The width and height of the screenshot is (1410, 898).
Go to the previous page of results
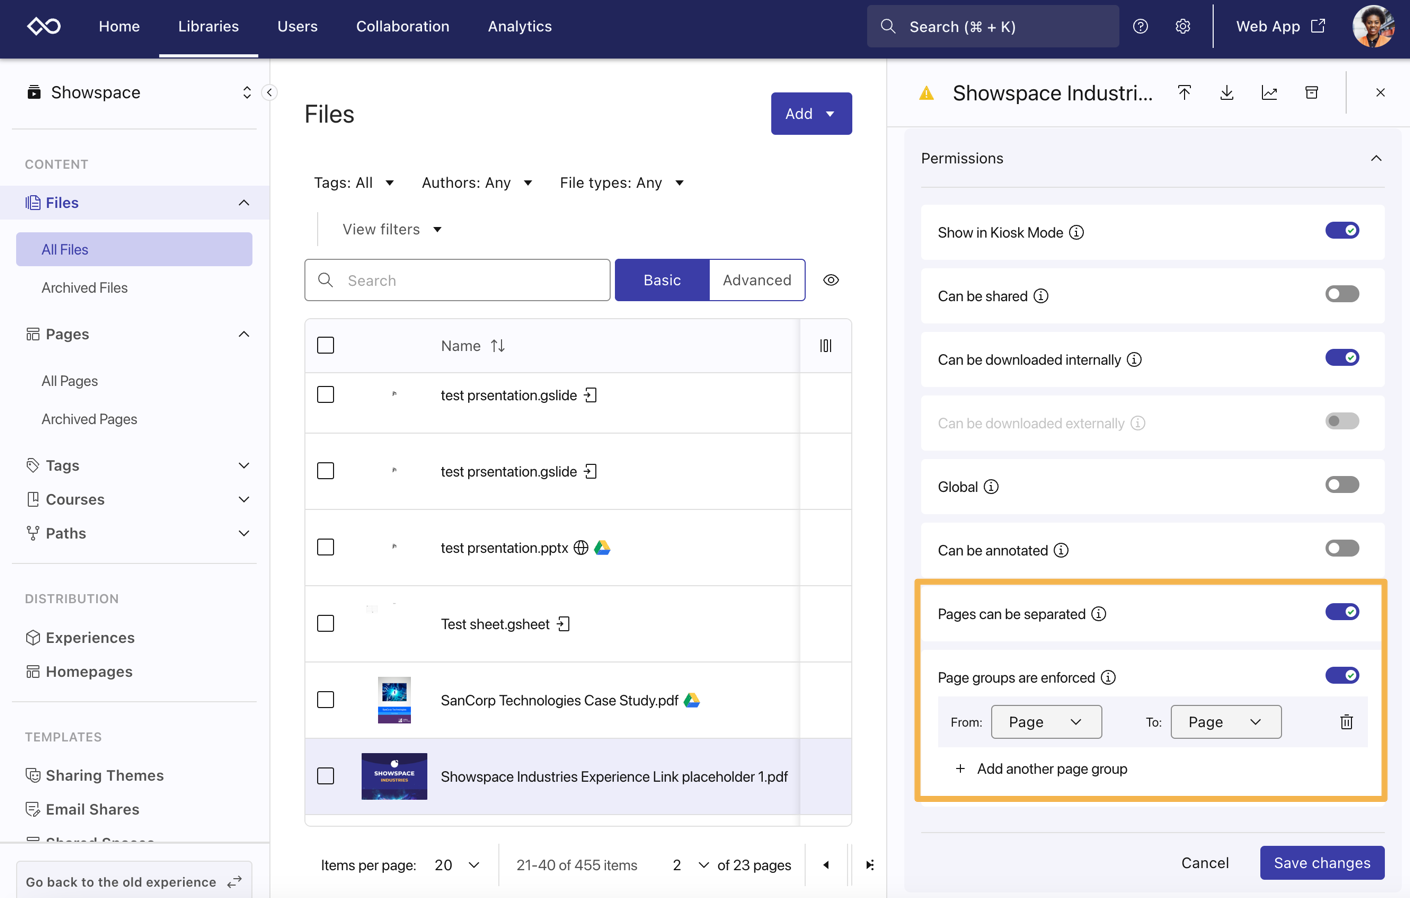click(826, 865)
